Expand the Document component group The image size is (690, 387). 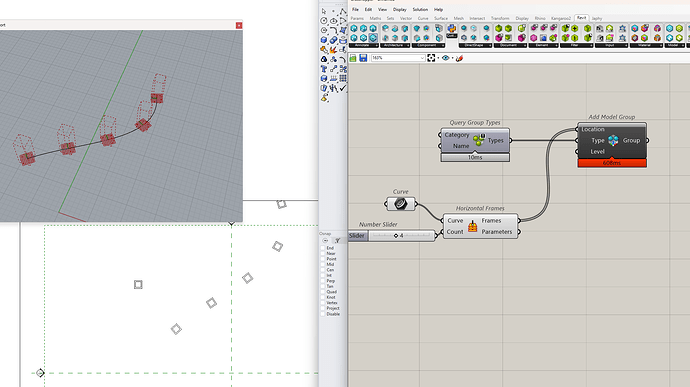pyautogui.click(x=510, y=45)
